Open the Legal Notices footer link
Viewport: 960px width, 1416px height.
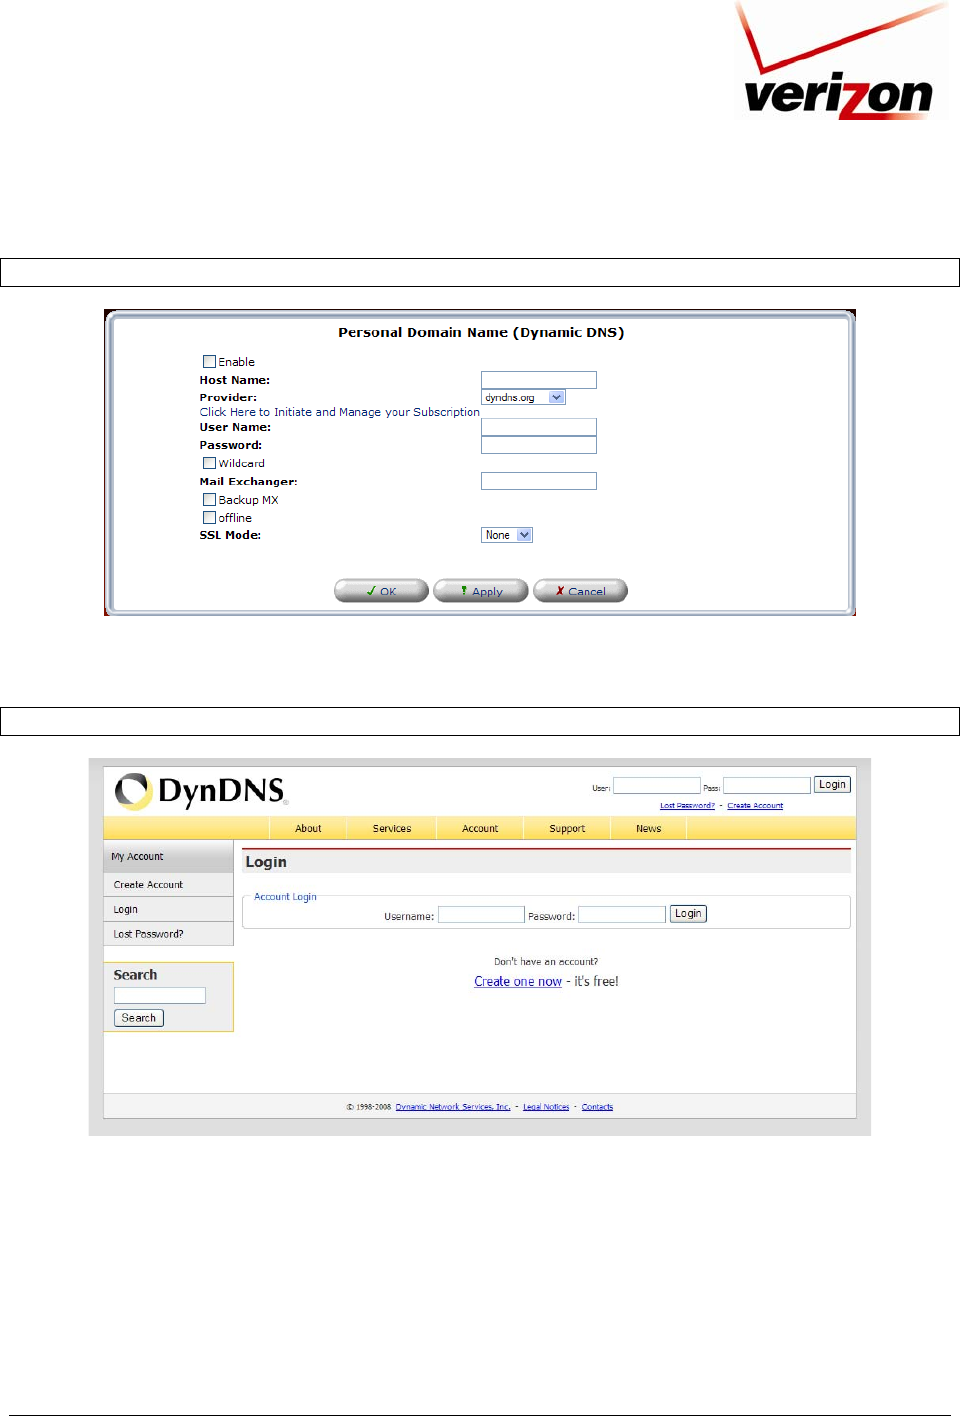[x=546, y=1107]
